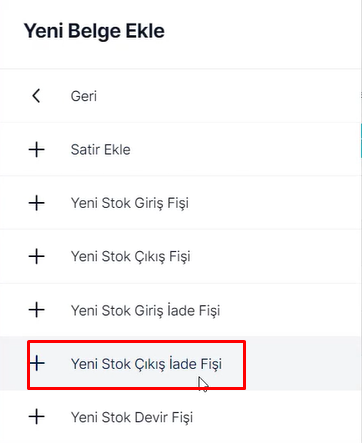Click the back chevron arrow icon

pos(36,96)
